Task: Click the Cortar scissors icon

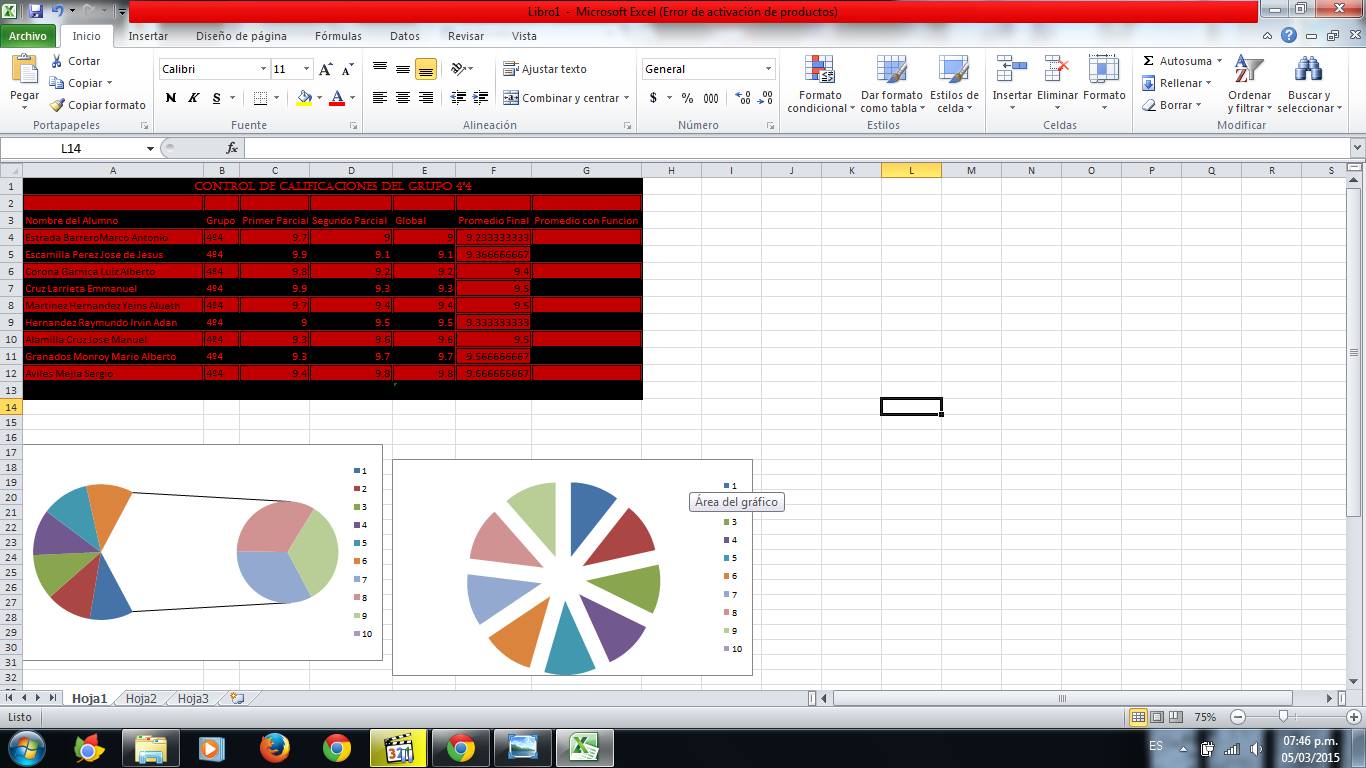Action: 57,61
